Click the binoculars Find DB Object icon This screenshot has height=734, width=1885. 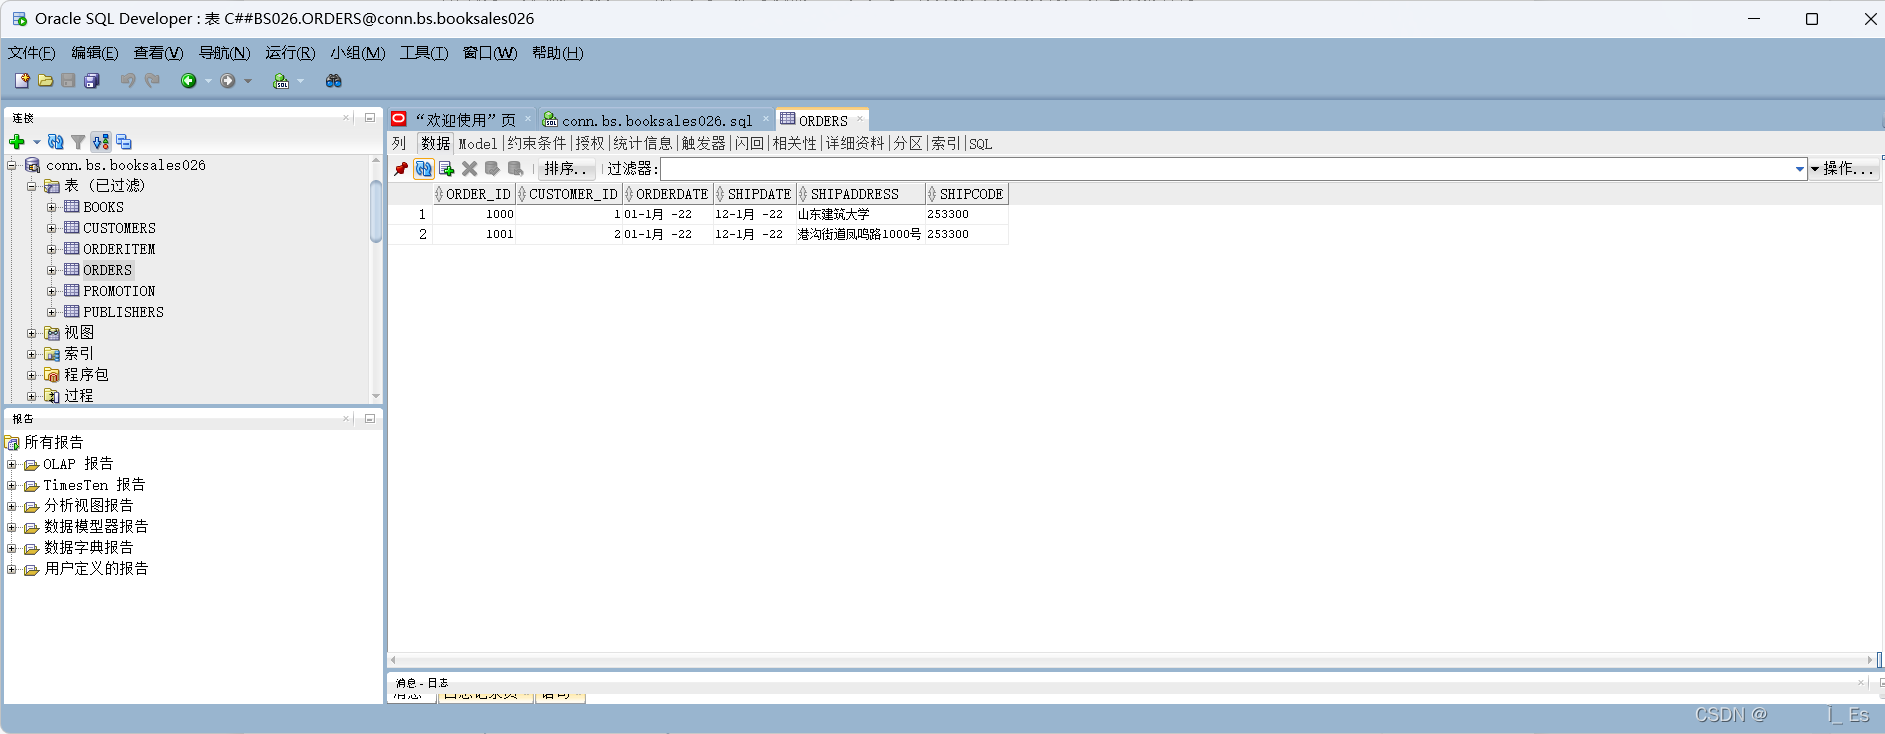tap(334, 81)
